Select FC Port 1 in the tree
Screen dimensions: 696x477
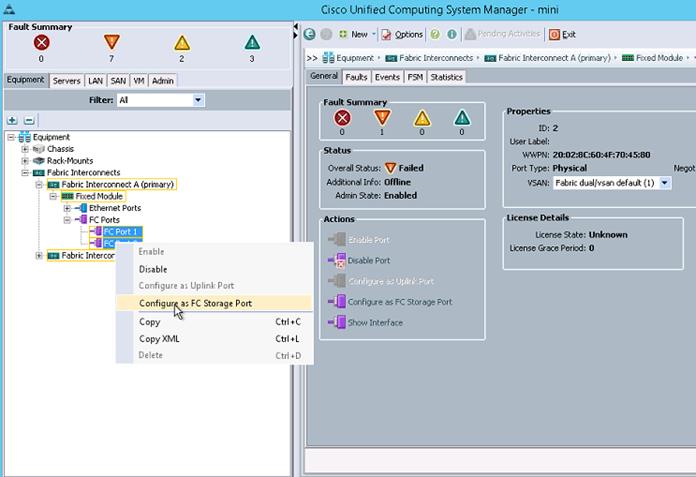tap(120, 232)
